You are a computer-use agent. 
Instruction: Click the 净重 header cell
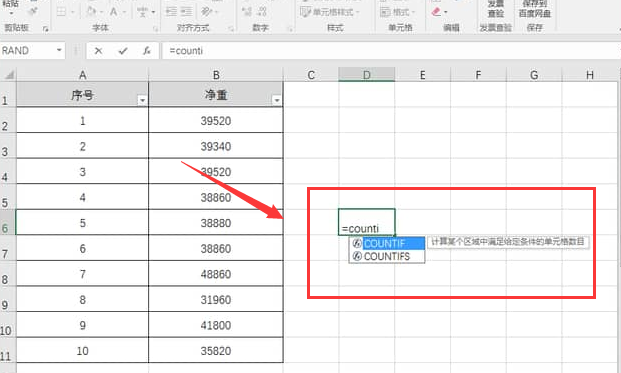(x=216, y=94)
